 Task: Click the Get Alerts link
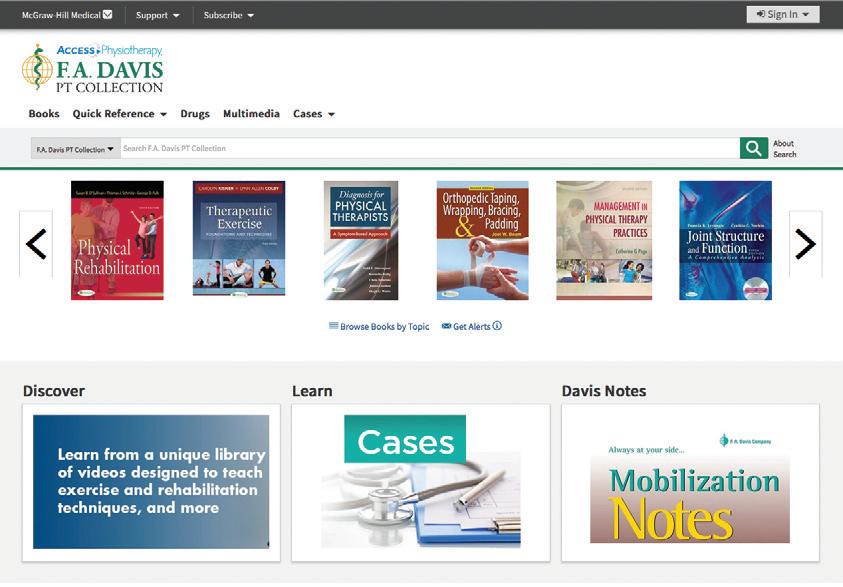tap(466, 326)
